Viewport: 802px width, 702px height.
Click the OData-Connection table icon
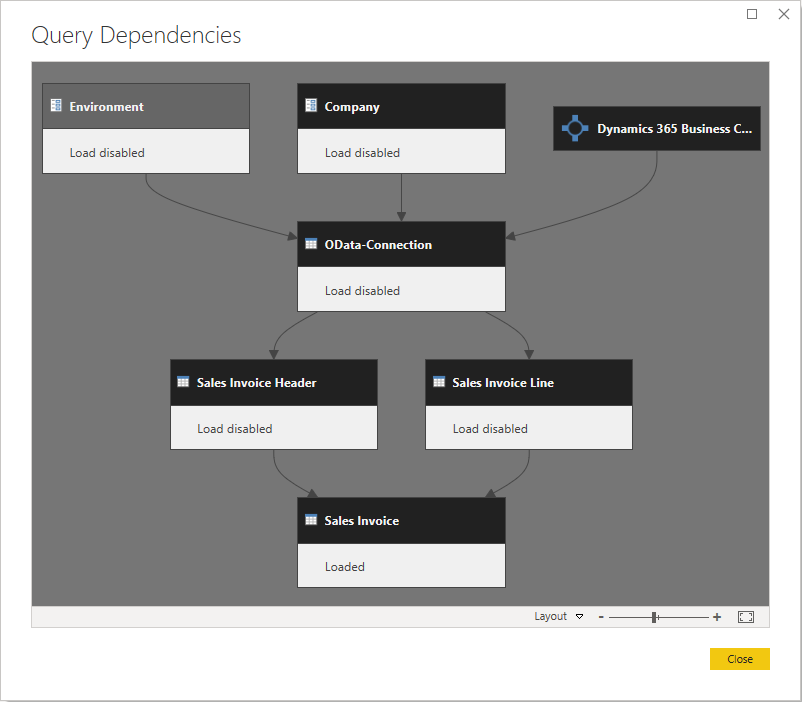[311, 244]
